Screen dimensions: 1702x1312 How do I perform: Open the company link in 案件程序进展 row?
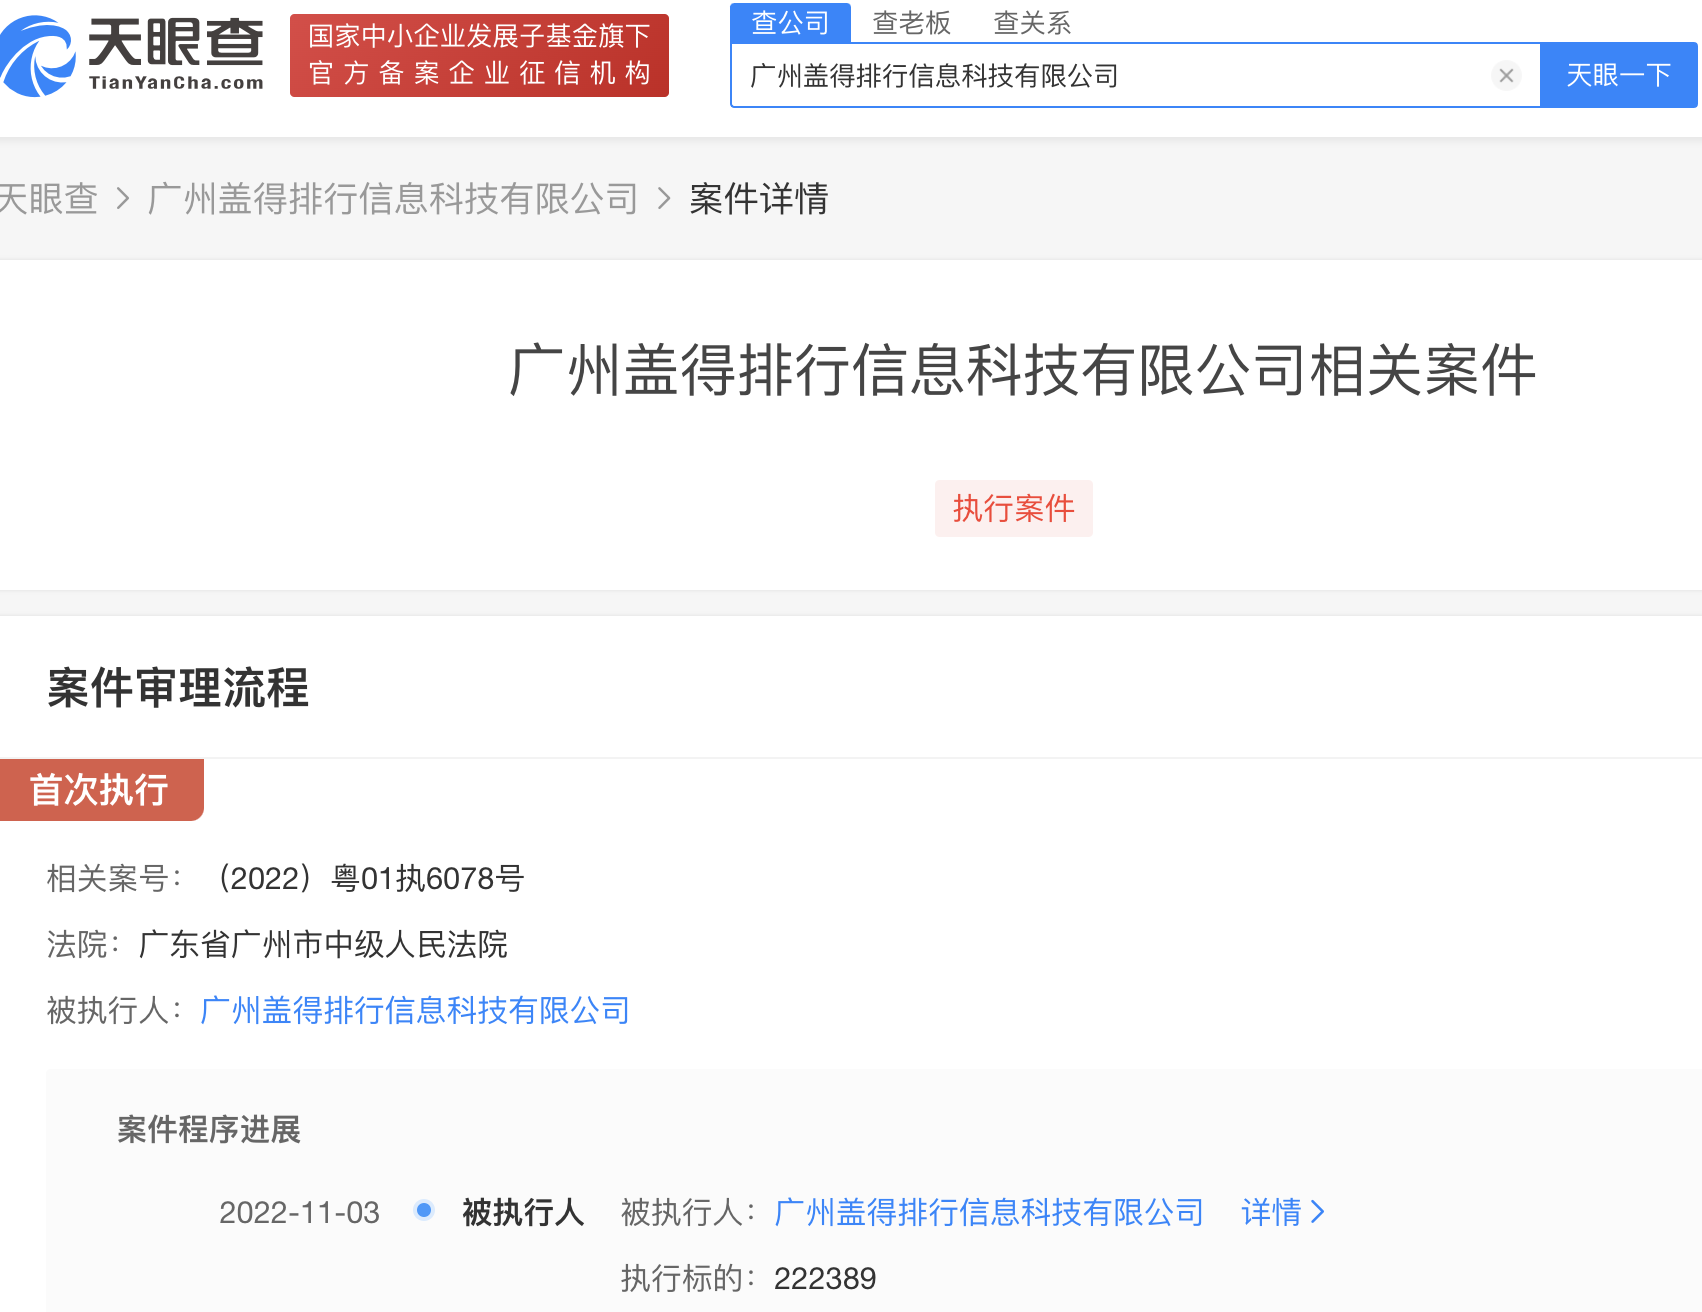pyautogui.click(x=989, y=1212)
